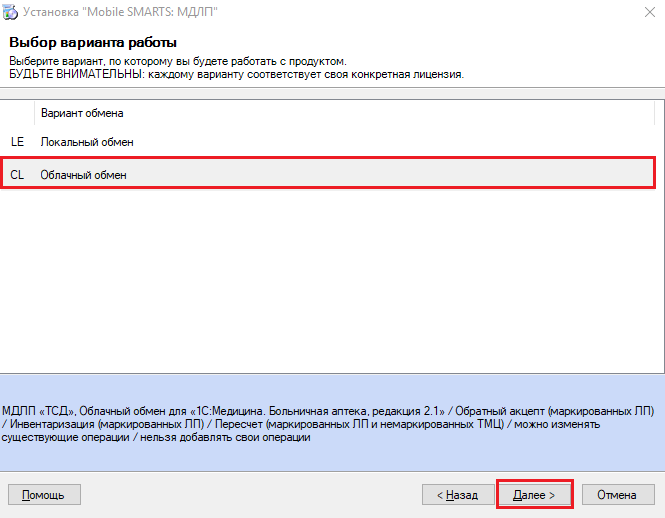665x518 pixels.
Task: Select the "Локальный обмен" option
Action: click(327, 142)
